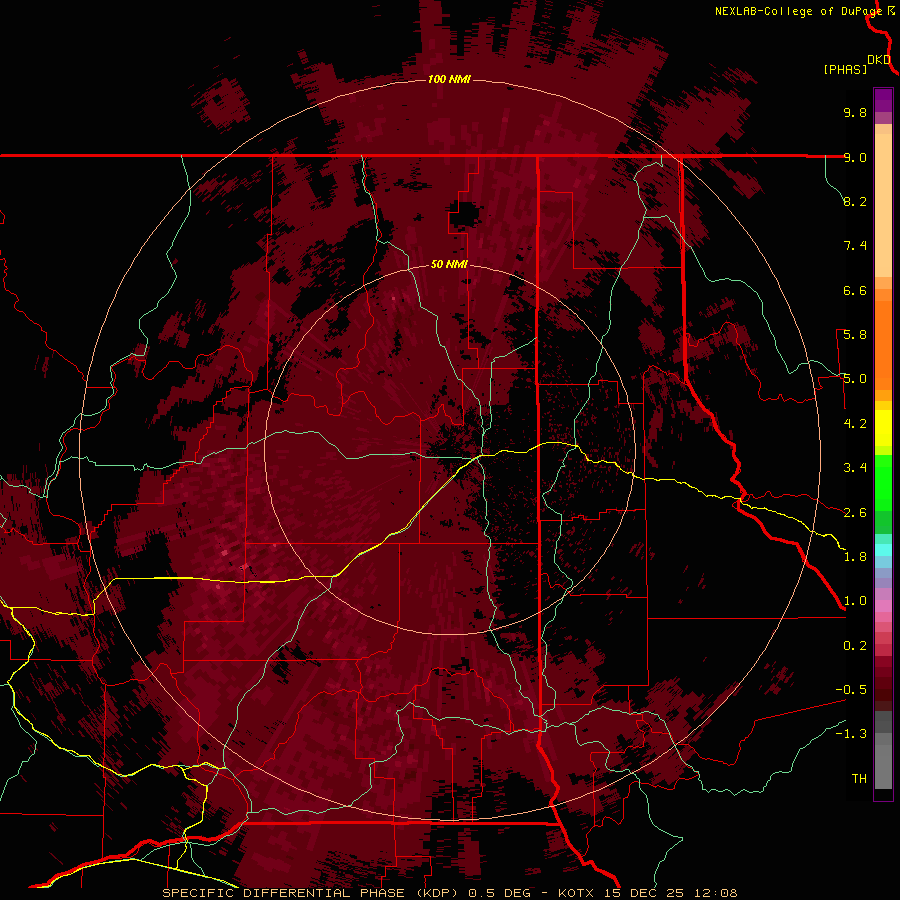The width and height of the screenshot is (900, 900).
Task: Click the 8.2 scale value
Action: tap(855, 201)
